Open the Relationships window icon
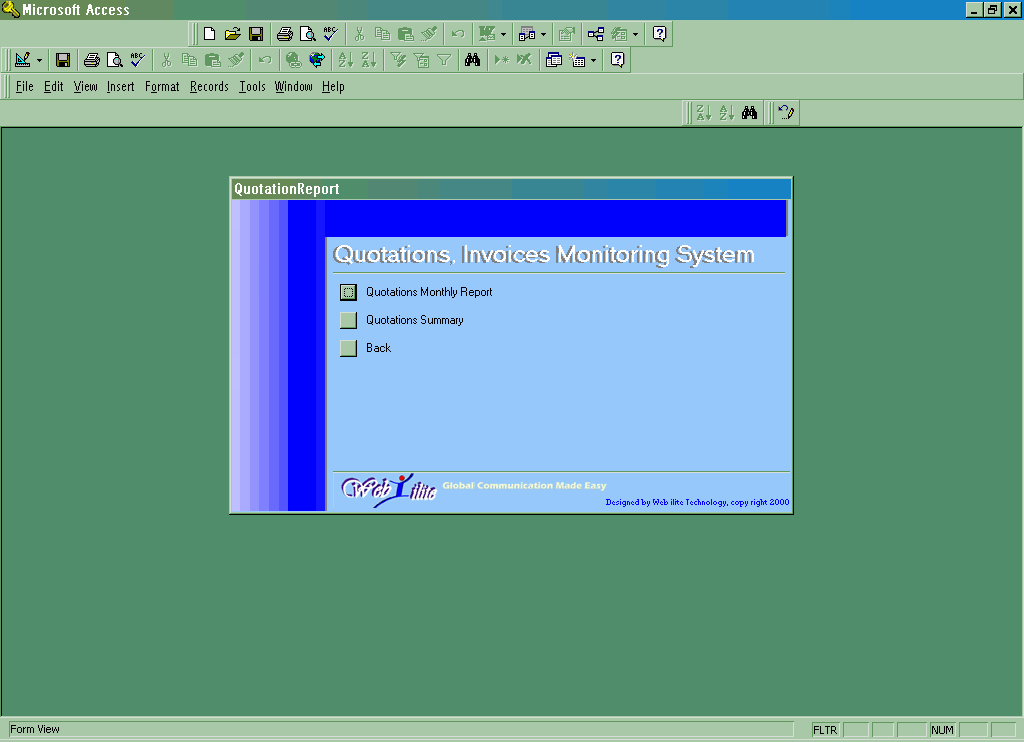This screenshot has height=742, width=1024. coord(596,34)
